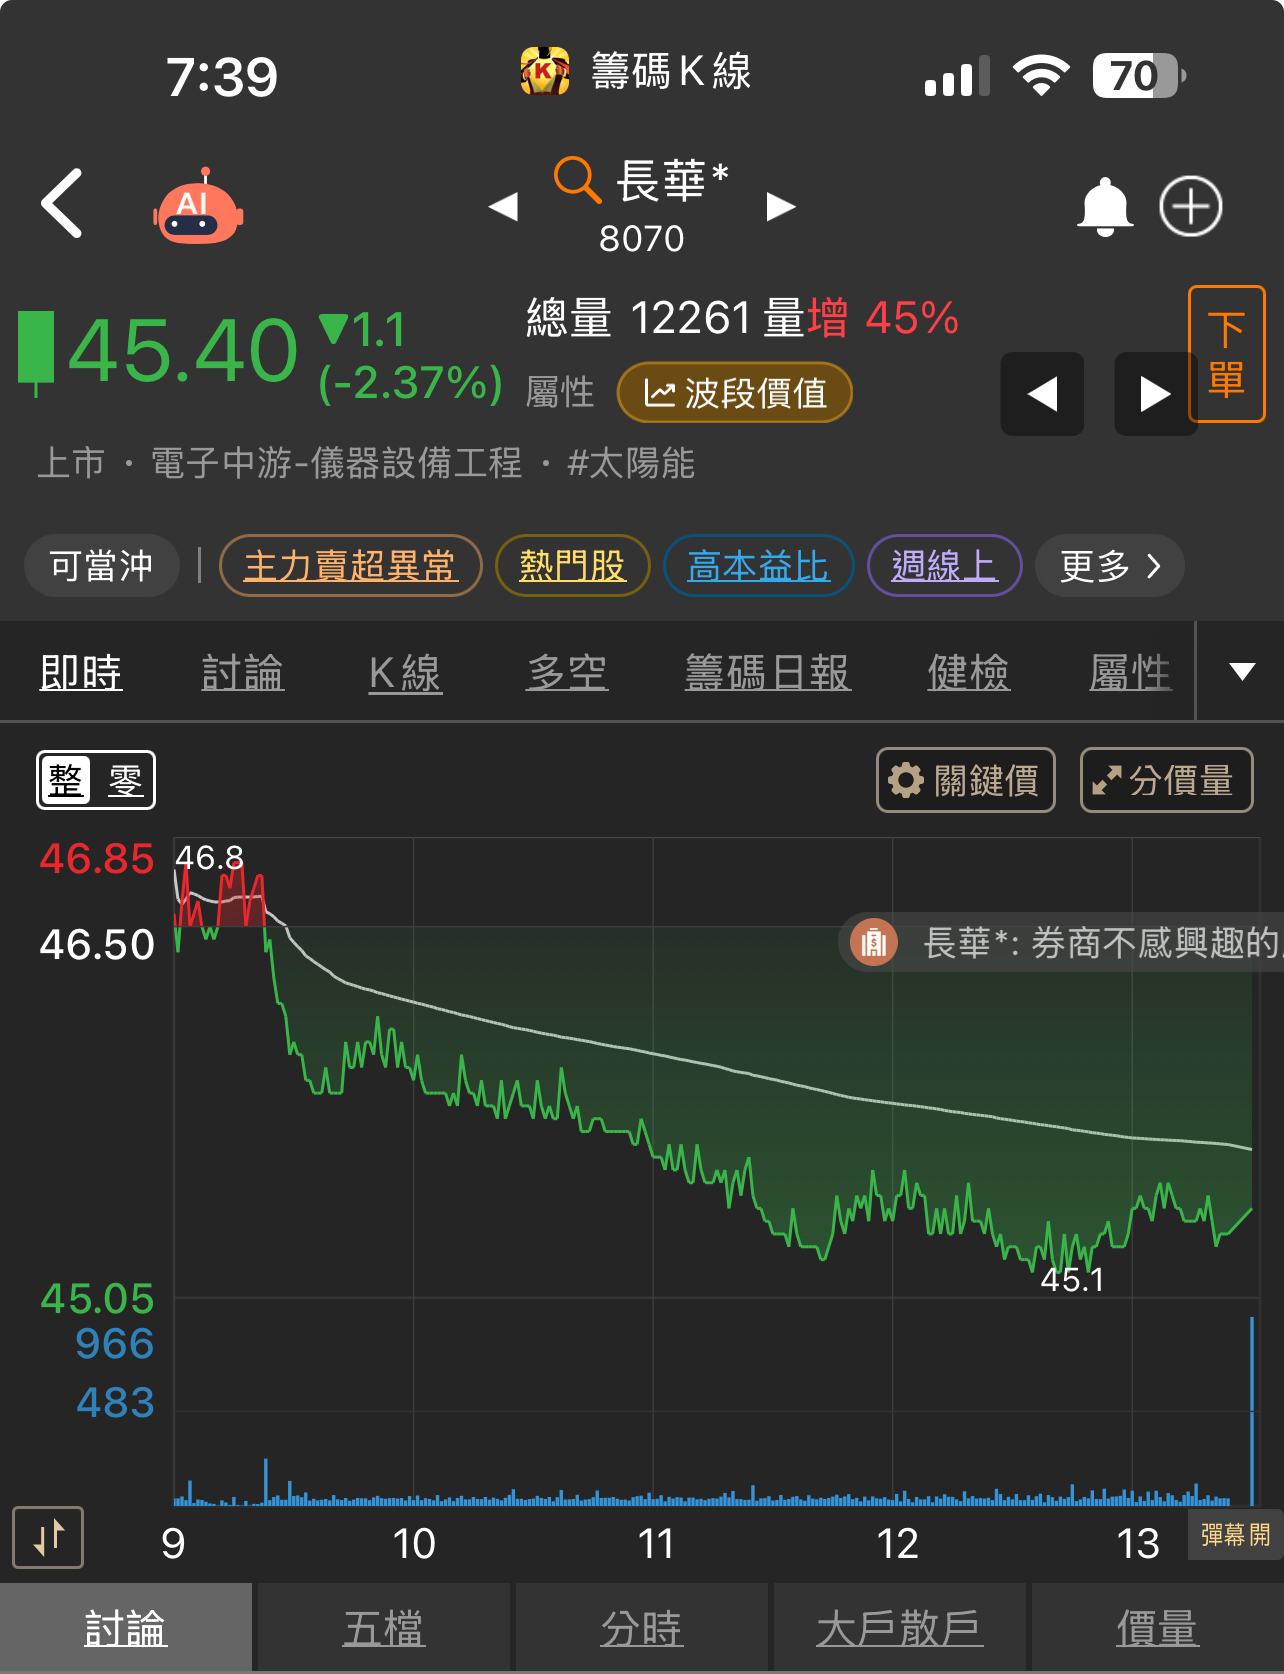
Task: Tap the 長華* stock name title
Action: pos(672,181)
